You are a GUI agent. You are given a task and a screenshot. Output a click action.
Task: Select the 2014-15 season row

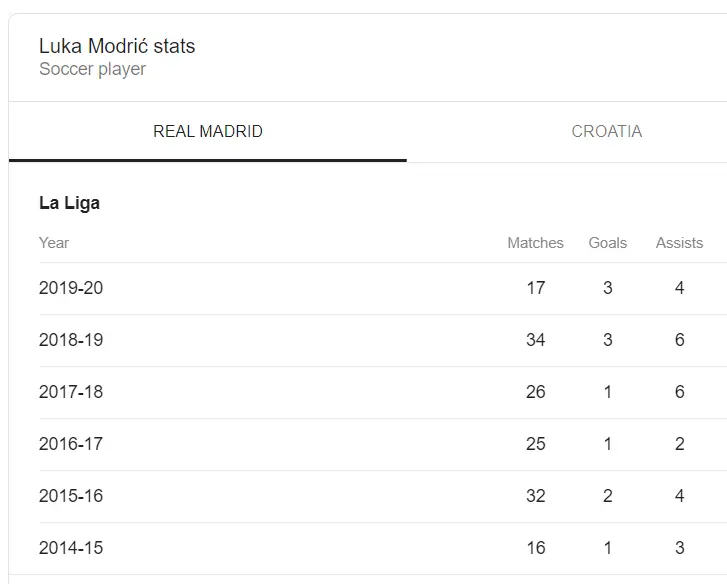click(x=71, y=548)
